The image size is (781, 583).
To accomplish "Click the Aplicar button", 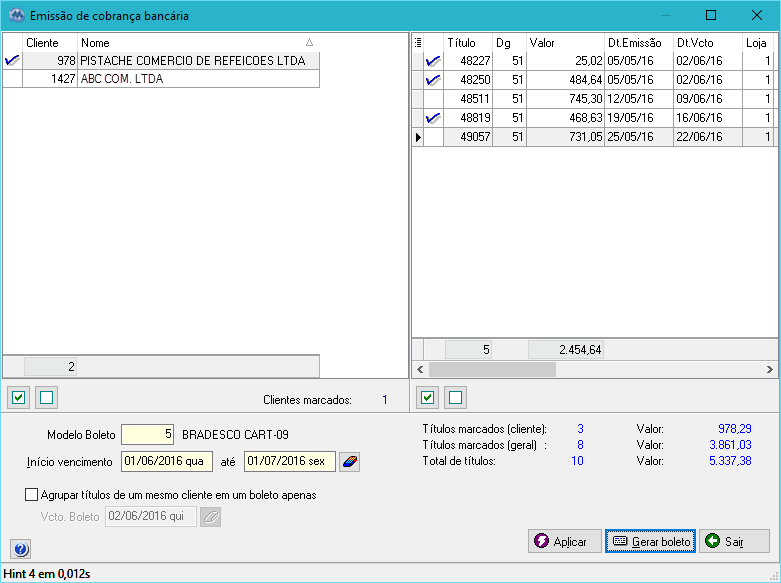I will tap(565, 541).
